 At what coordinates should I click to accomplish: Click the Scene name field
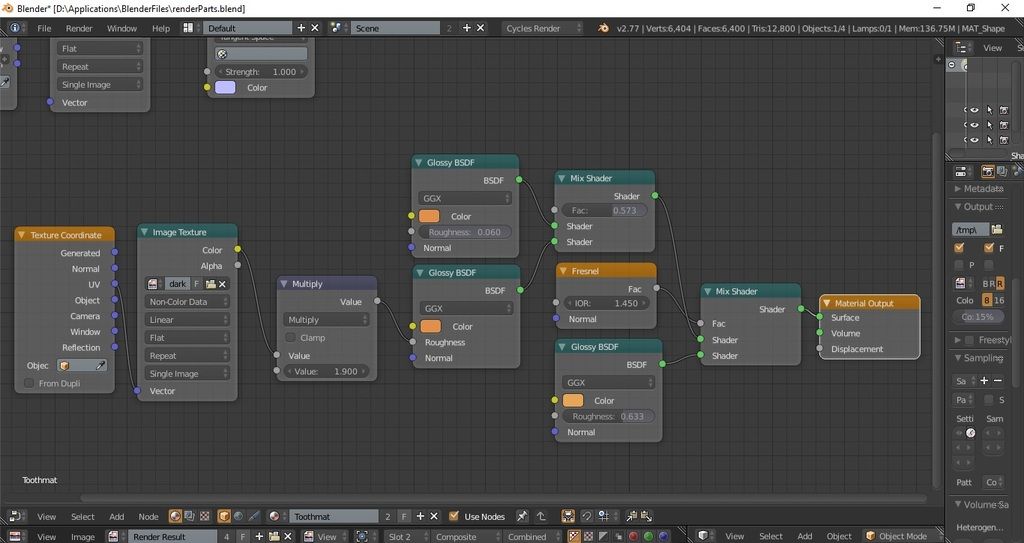pyautogui.click(x=396, y=28)
